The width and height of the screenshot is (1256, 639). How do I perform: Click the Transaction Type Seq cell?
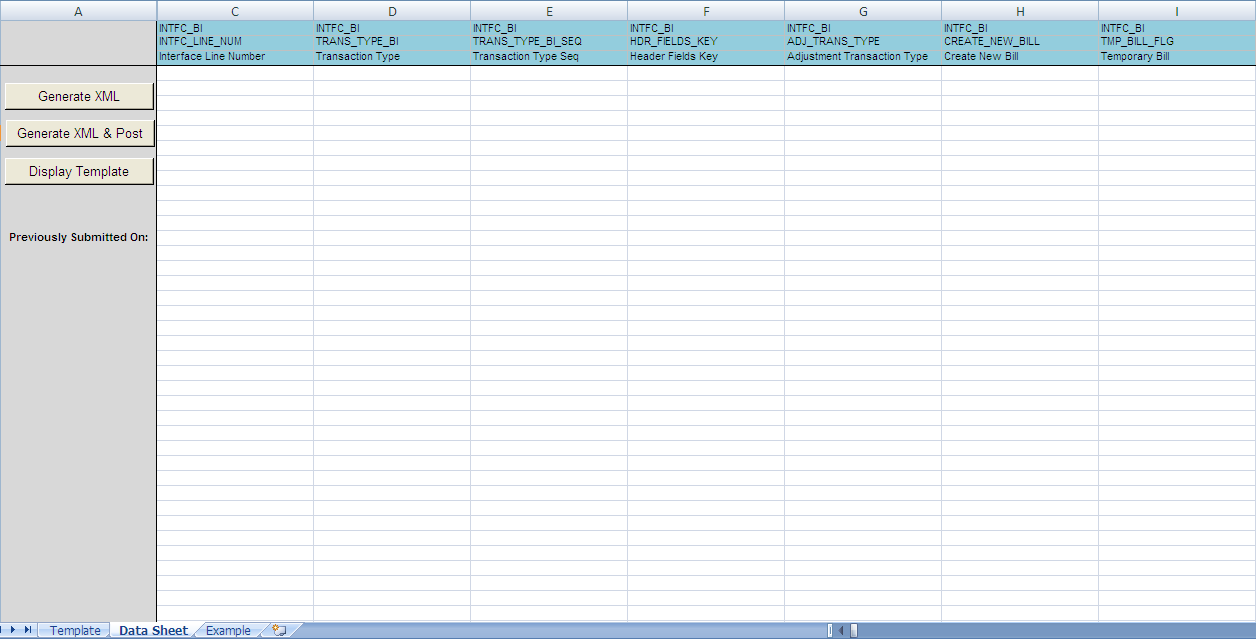(549, 57)
